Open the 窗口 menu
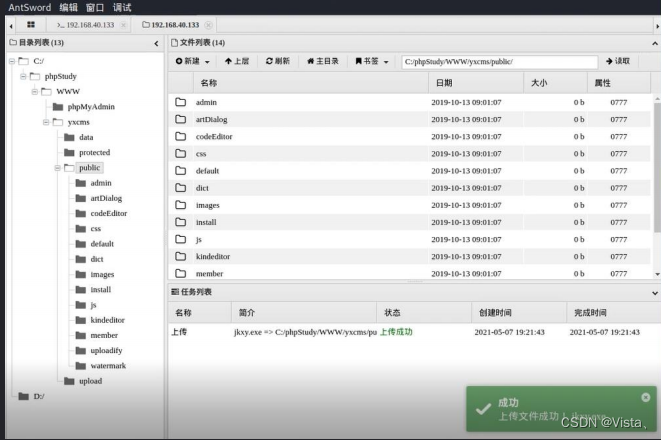This screenshot has width=661, height=440. click(x=95, y=7)
